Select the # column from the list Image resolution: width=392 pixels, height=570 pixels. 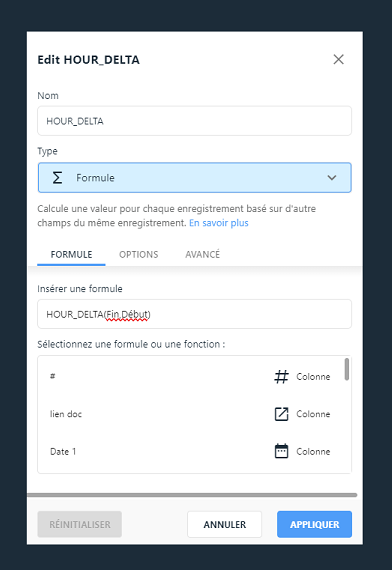pyautogui.click(x=191, y=377)
